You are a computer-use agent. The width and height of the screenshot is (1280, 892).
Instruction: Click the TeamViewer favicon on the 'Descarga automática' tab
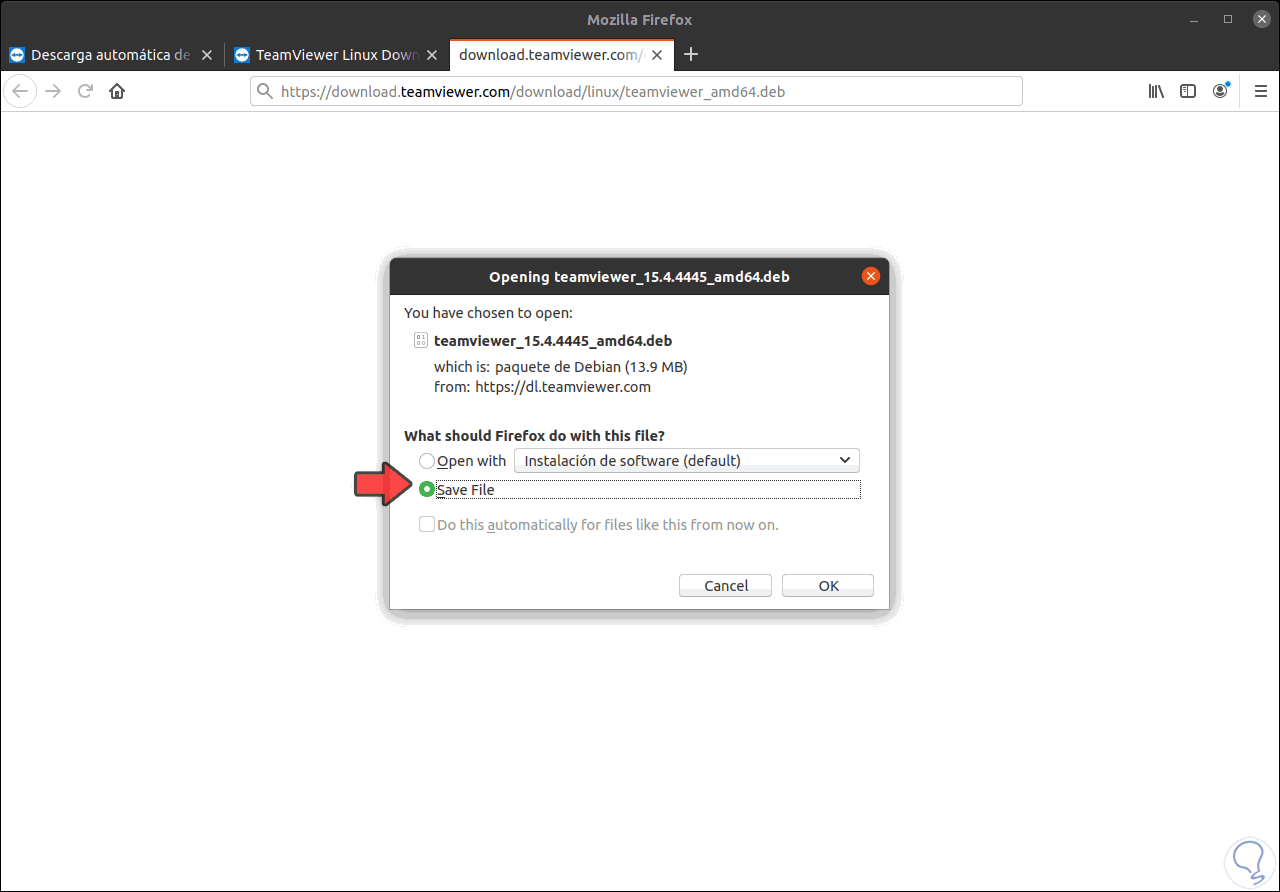click(x=17, y=55)
